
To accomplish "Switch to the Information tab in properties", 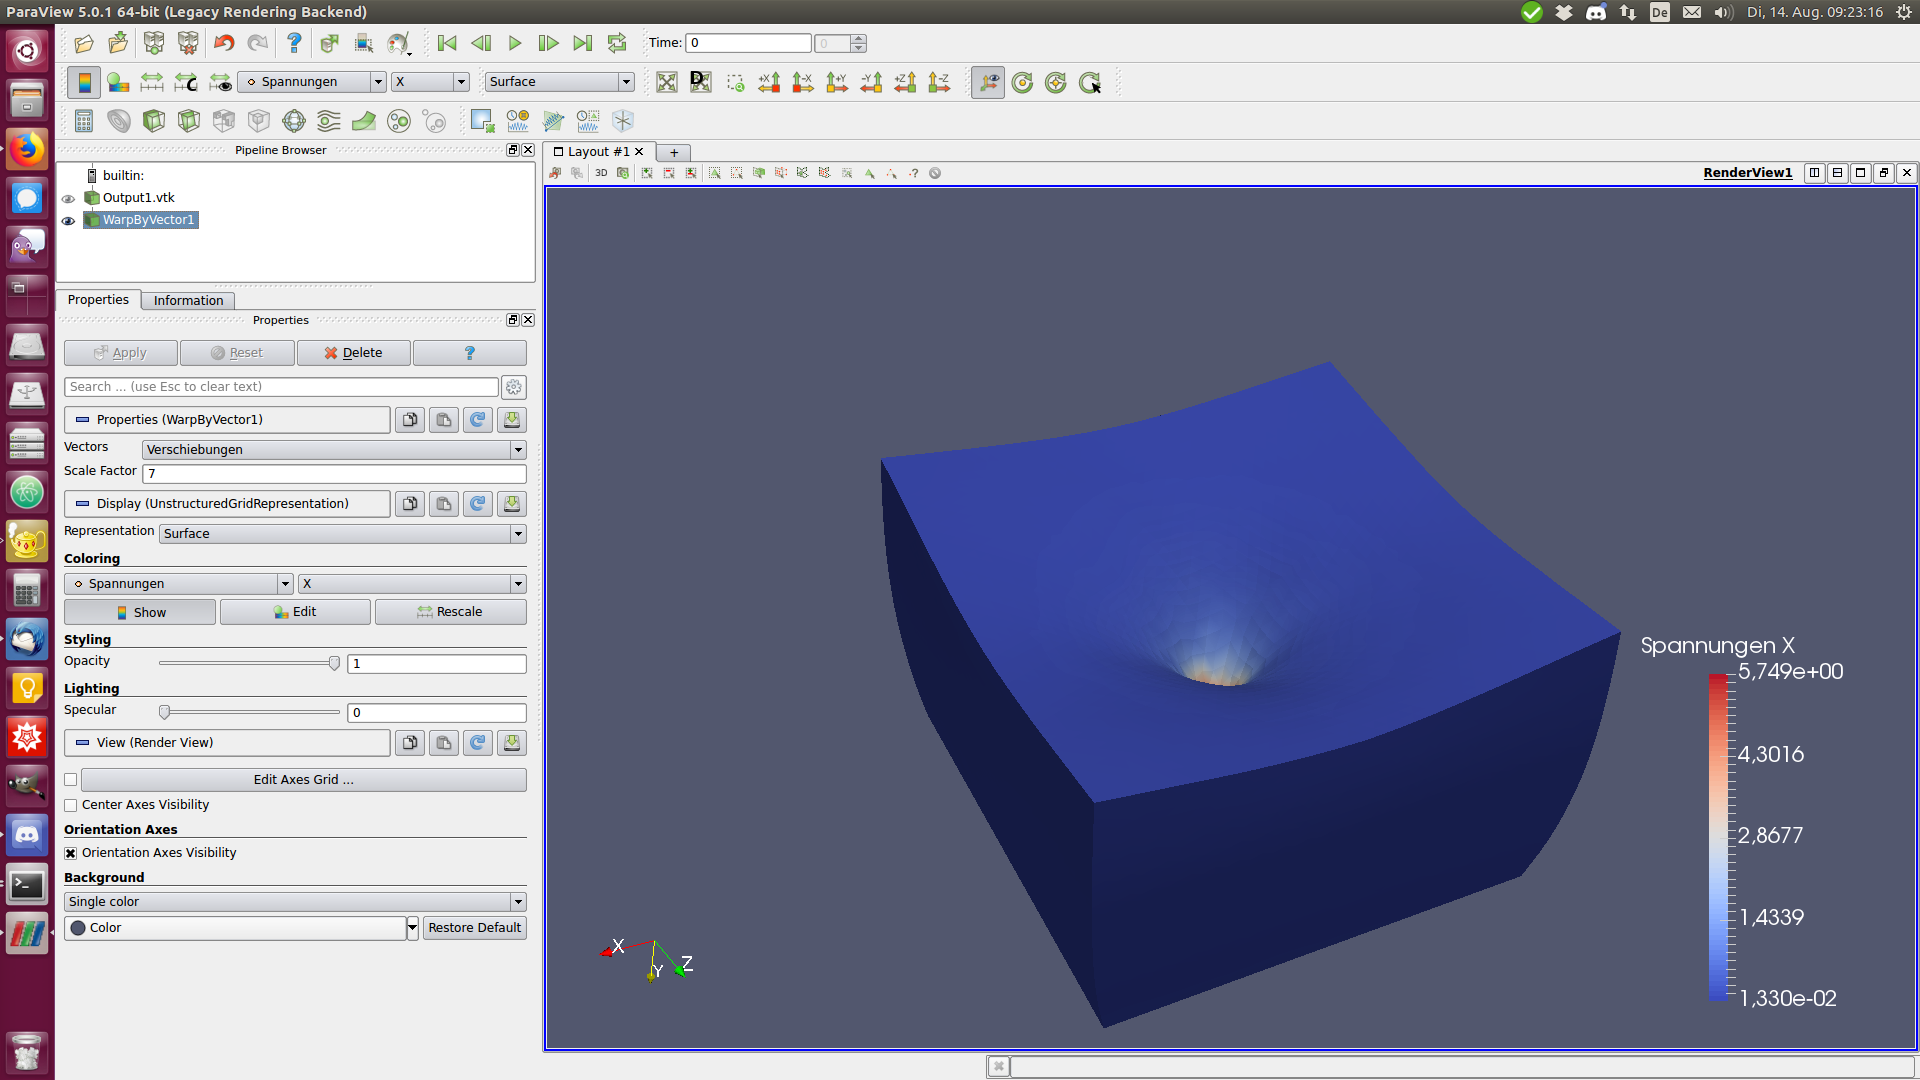I will pyautogui.click(x=187, y=299).
